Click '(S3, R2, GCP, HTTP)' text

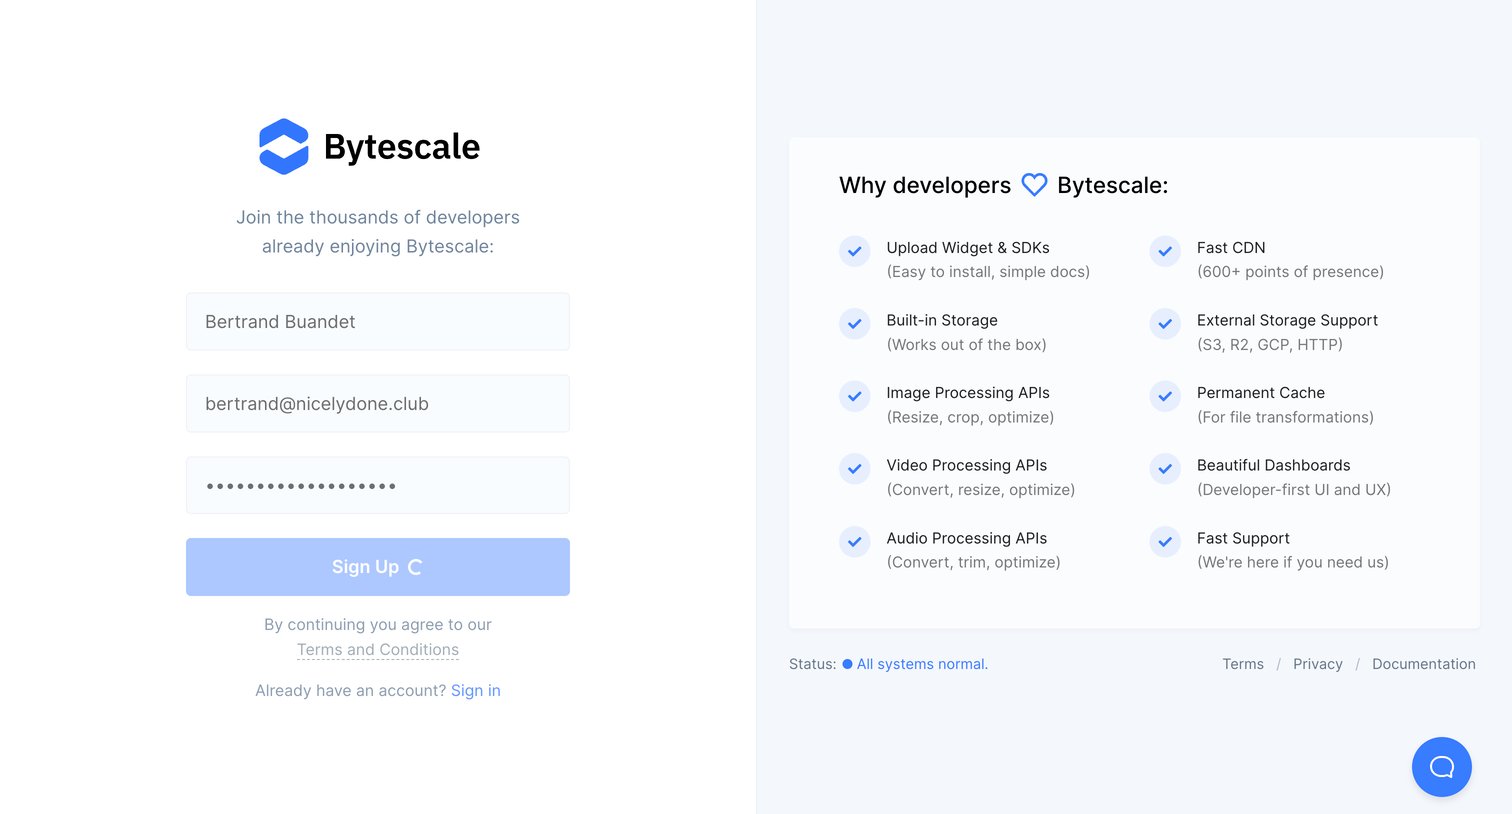coord(1270,345)
